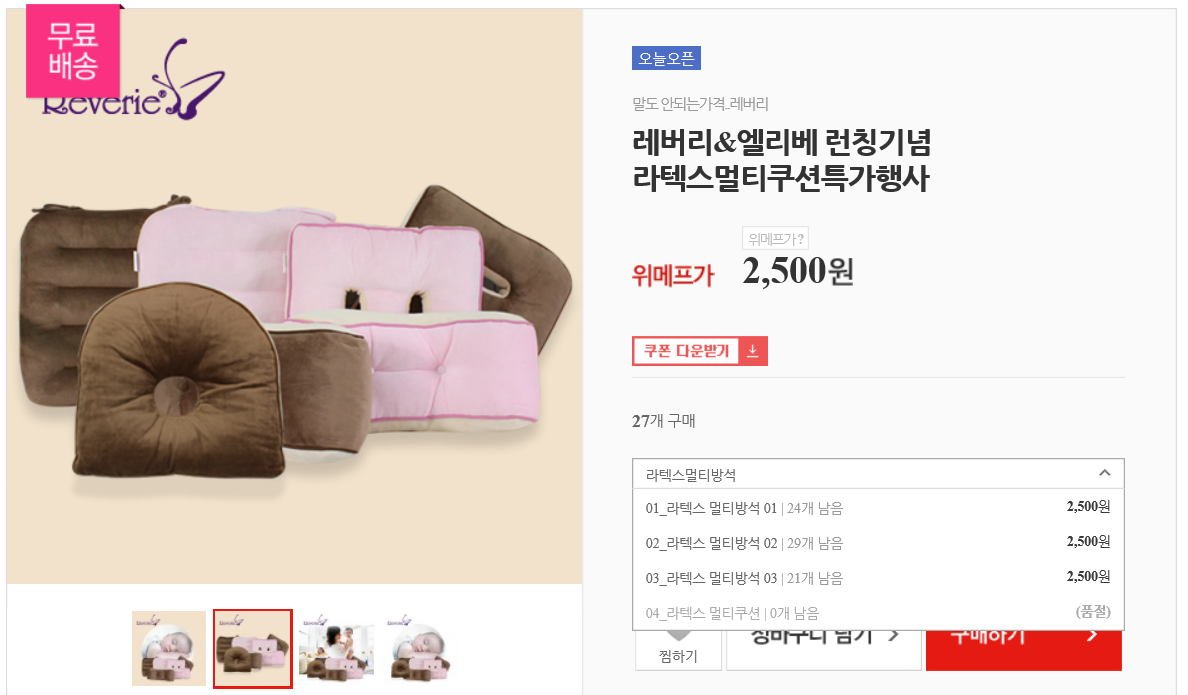The image size is (1188, 695).
Task: Click the 오늘오픈 blue badge
Action: click(x=666, y=58)
